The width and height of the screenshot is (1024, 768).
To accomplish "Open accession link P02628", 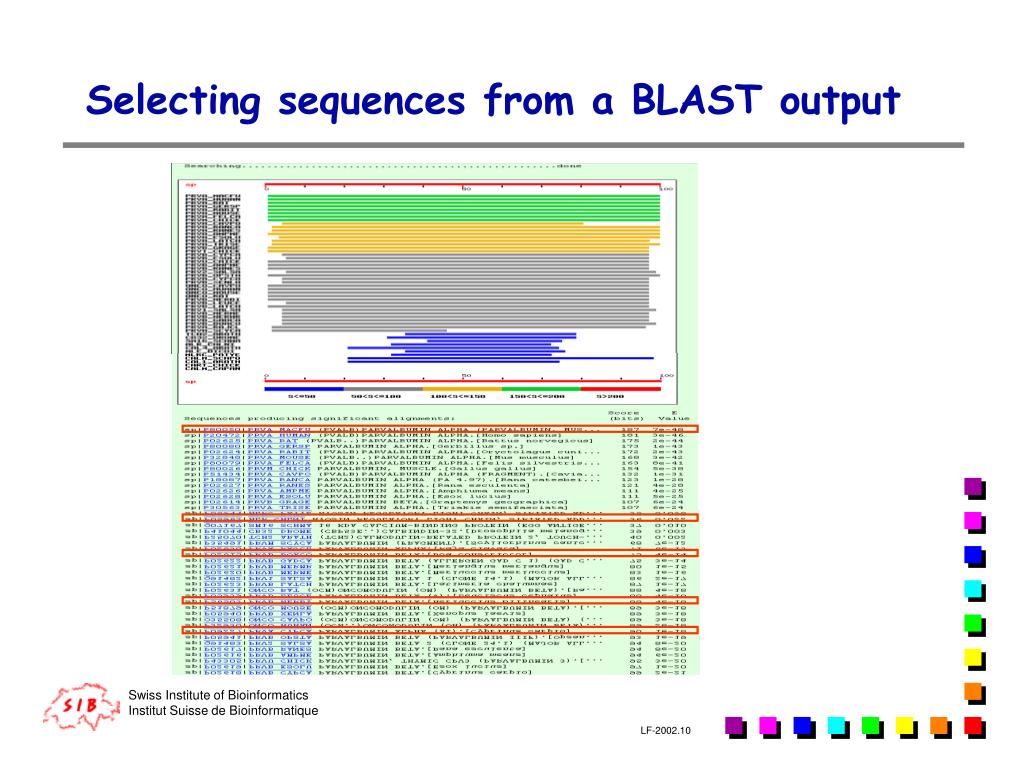I will click(x=221, y=496).
